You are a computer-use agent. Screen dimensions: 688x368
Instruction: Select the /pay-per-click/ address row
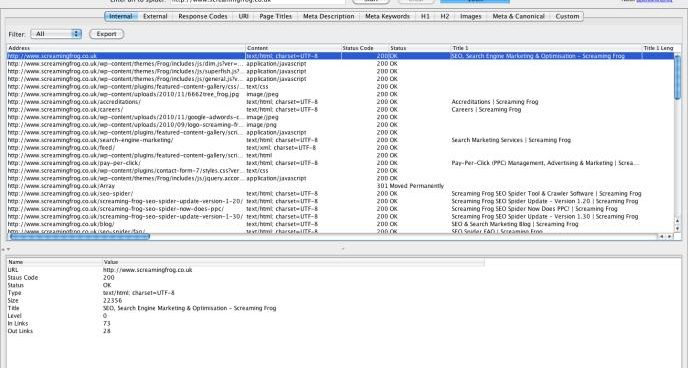[74, 163]
